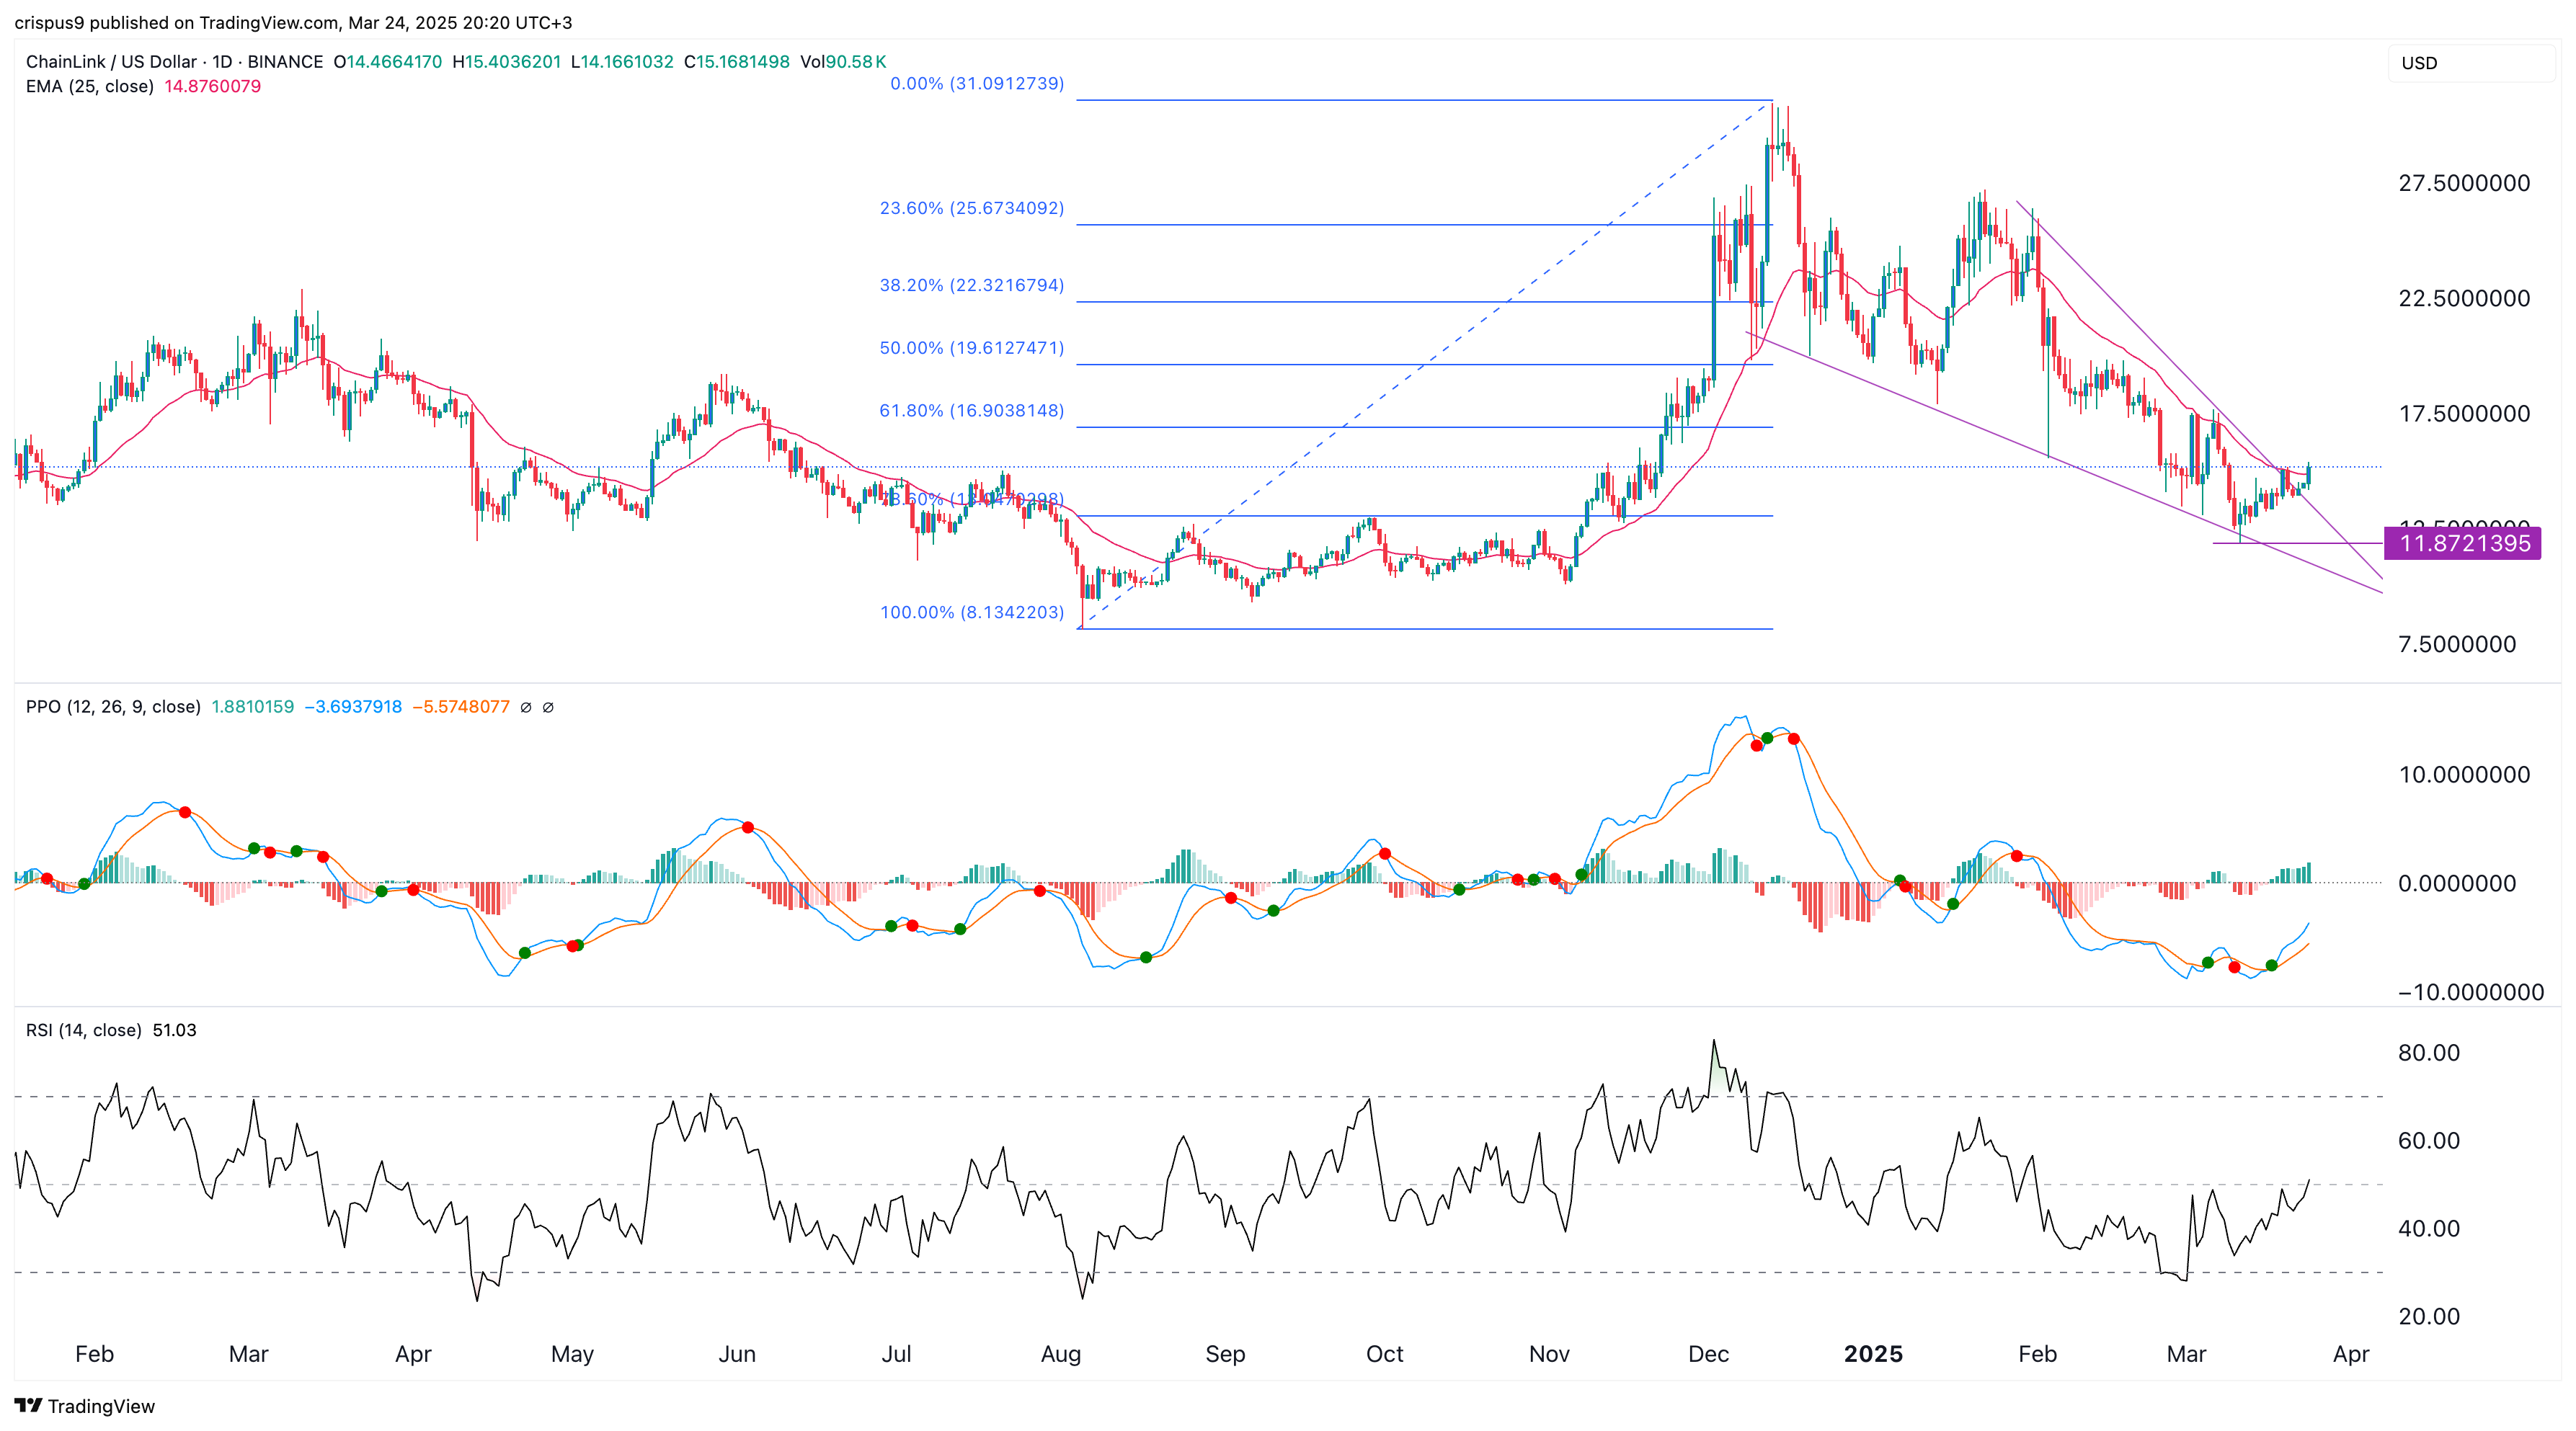The image size is (2576, 1431).
Task: Click the open price O14.4664170
Action: coord(388,62)
